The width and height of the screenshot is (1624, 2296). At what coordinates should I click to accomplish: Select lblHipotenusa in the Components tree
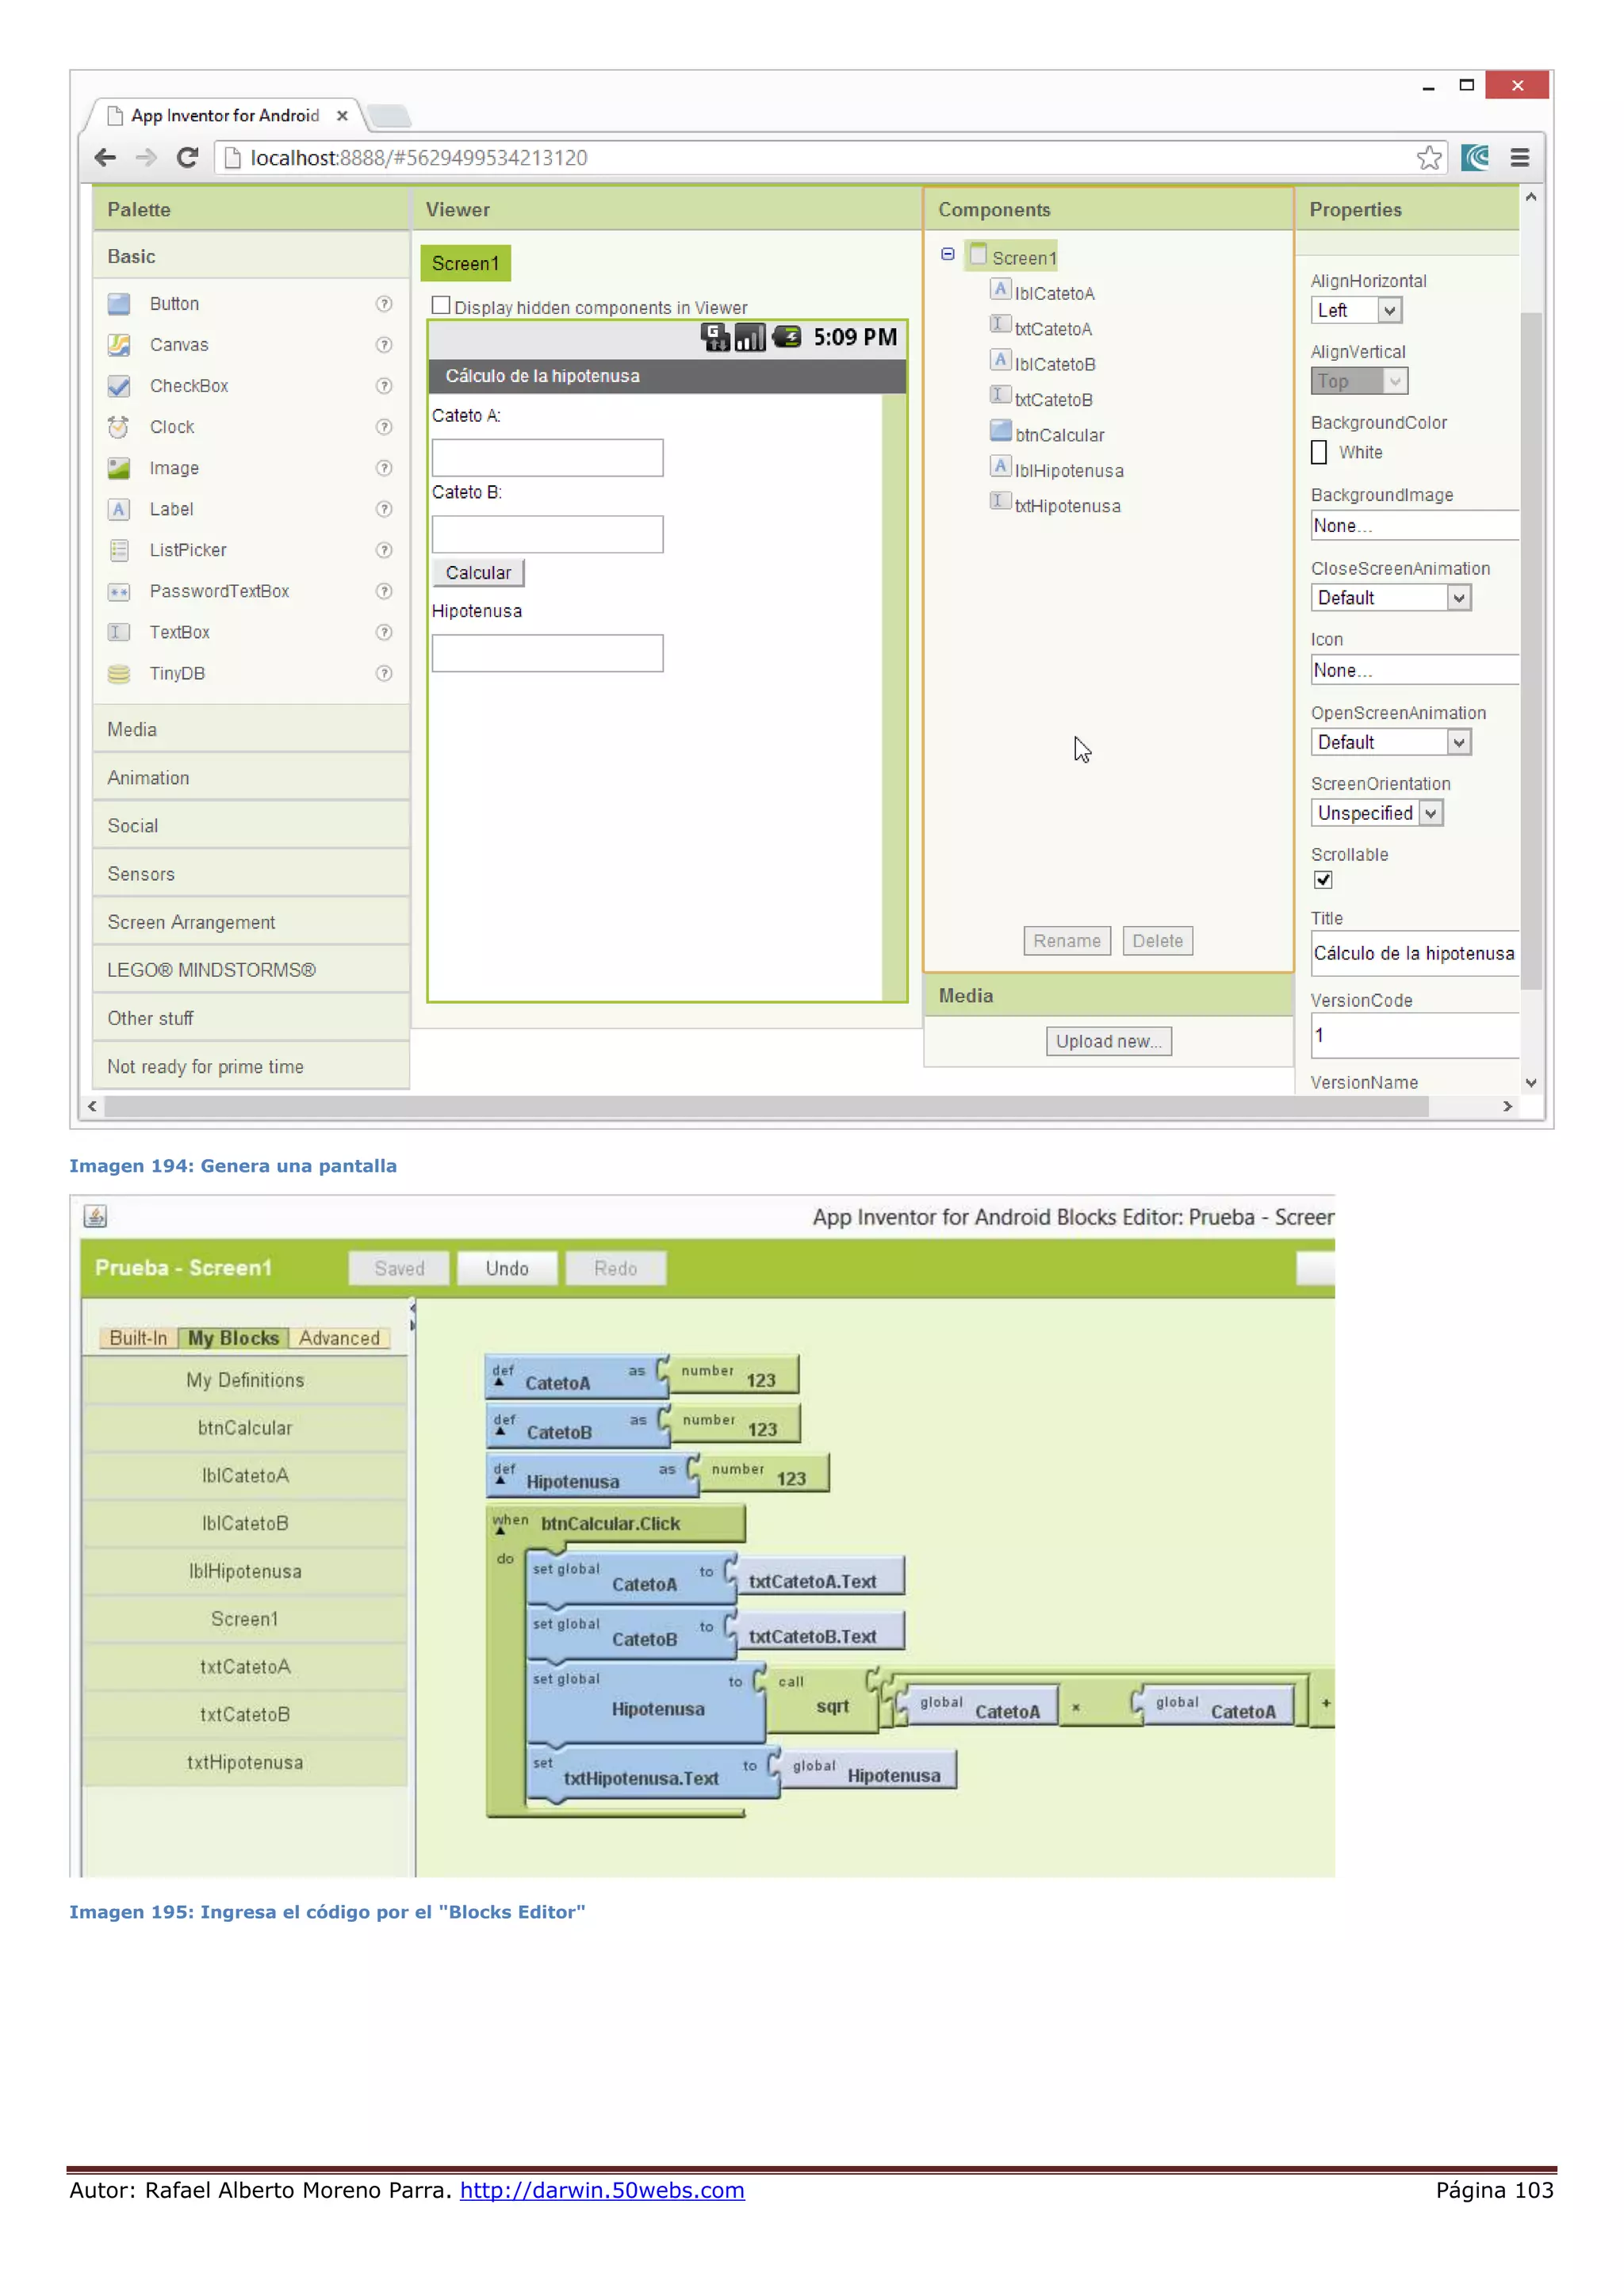pos(1069,471)
